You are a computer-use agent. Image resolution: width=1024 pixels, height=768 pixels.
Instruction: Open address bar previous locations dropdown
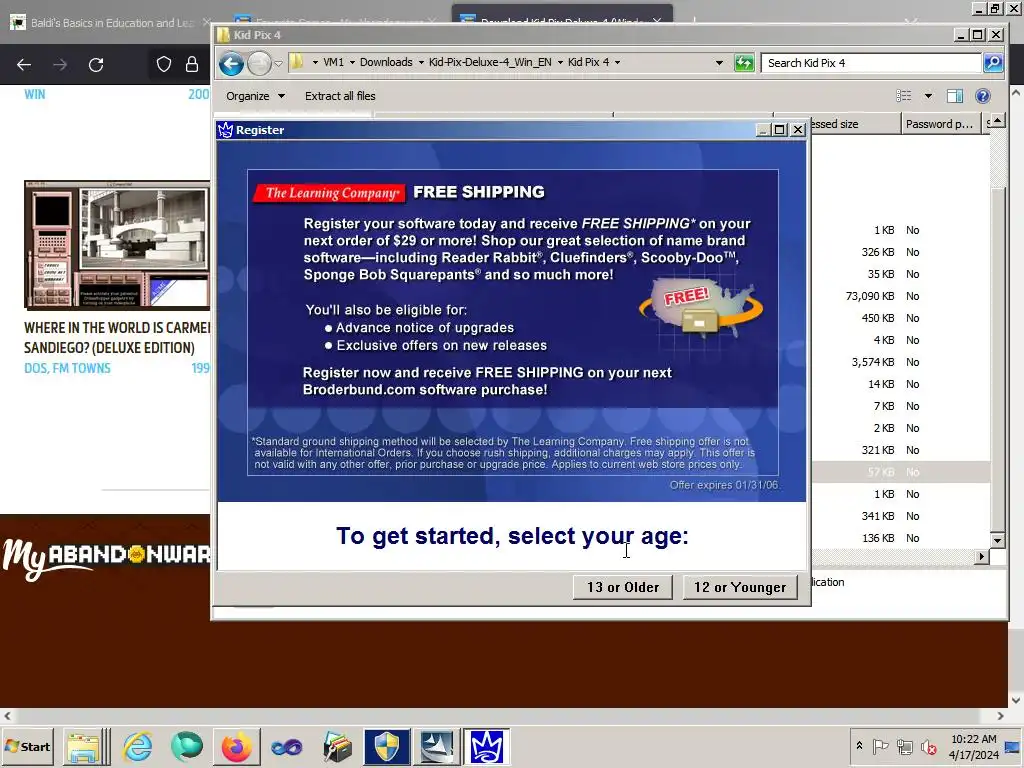[x=719, y=63]
